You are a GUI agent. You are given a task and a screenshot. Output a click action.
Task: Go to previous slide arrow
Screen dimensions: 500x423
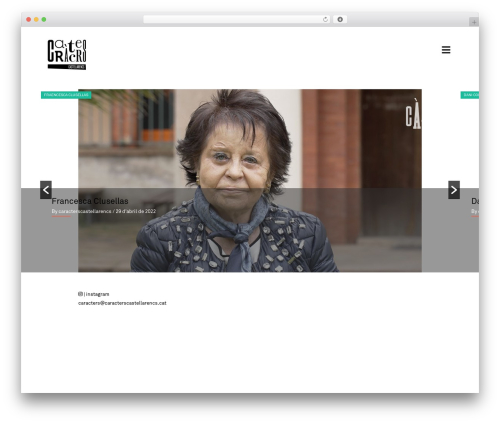point(46,190)
